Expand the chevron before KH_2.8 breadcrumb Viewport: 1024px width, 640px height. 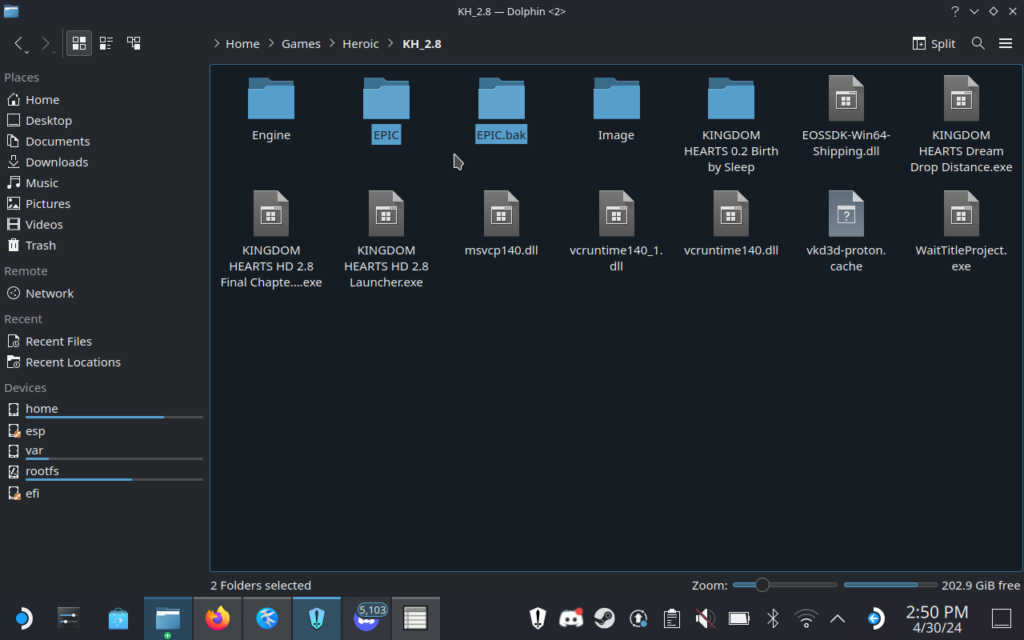(391, 44)
